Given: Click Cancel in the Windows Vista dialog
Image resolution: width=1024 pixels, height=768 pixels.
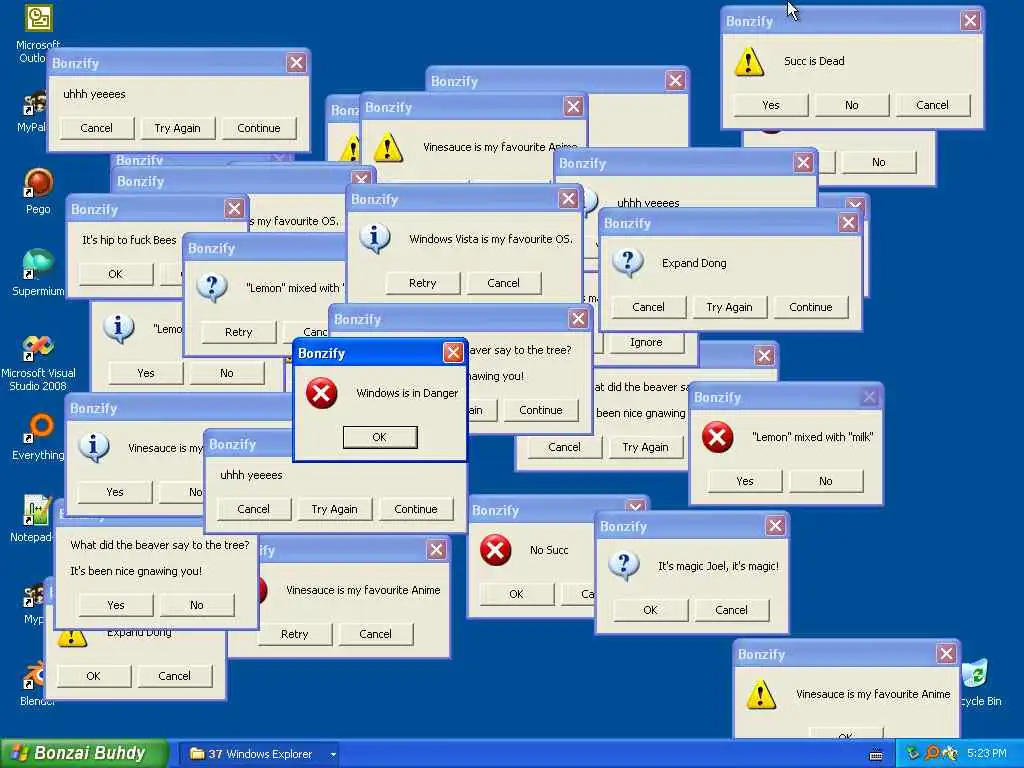Looking at the screenshot, I should pos(504,283).
